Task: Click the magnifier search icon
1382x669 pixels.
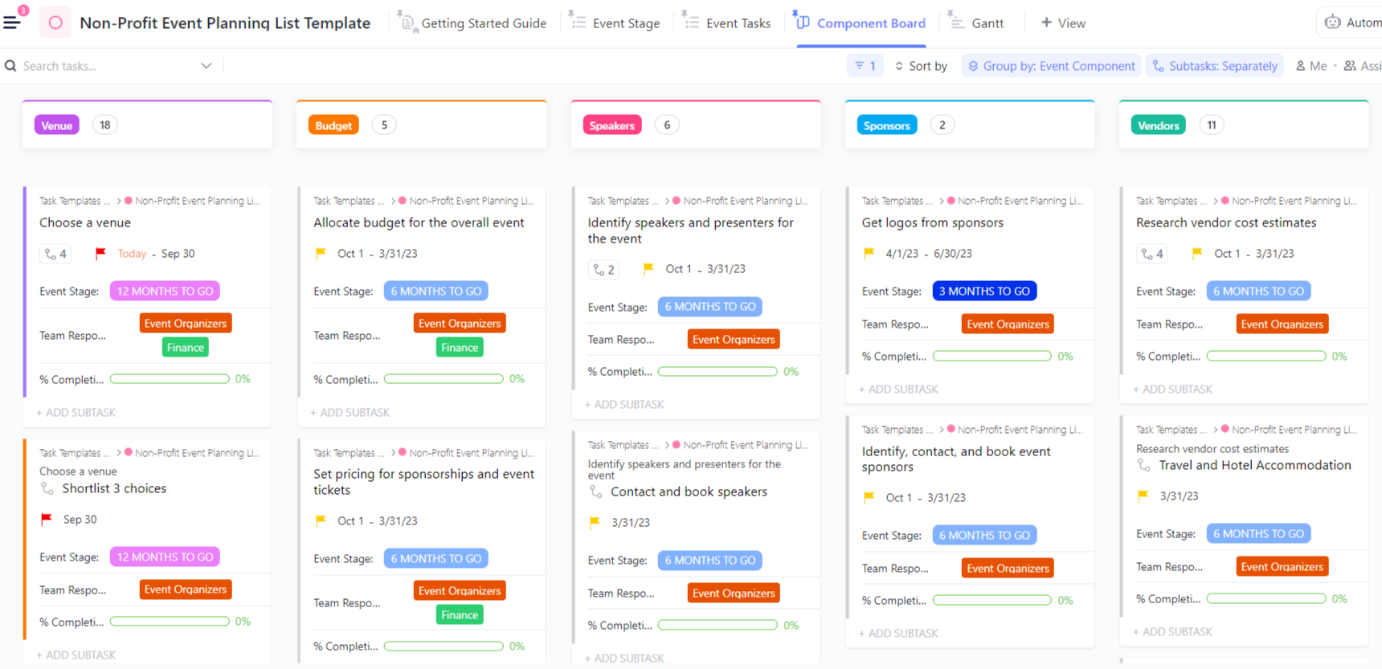Action: pyautogui.click(x=11, y=66)
